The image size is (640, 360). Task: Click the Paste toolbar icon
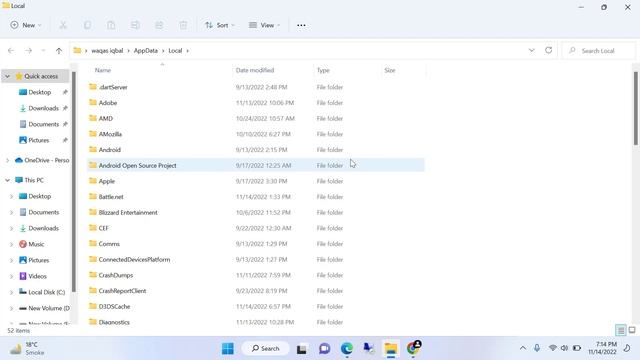tap(111, 25)
